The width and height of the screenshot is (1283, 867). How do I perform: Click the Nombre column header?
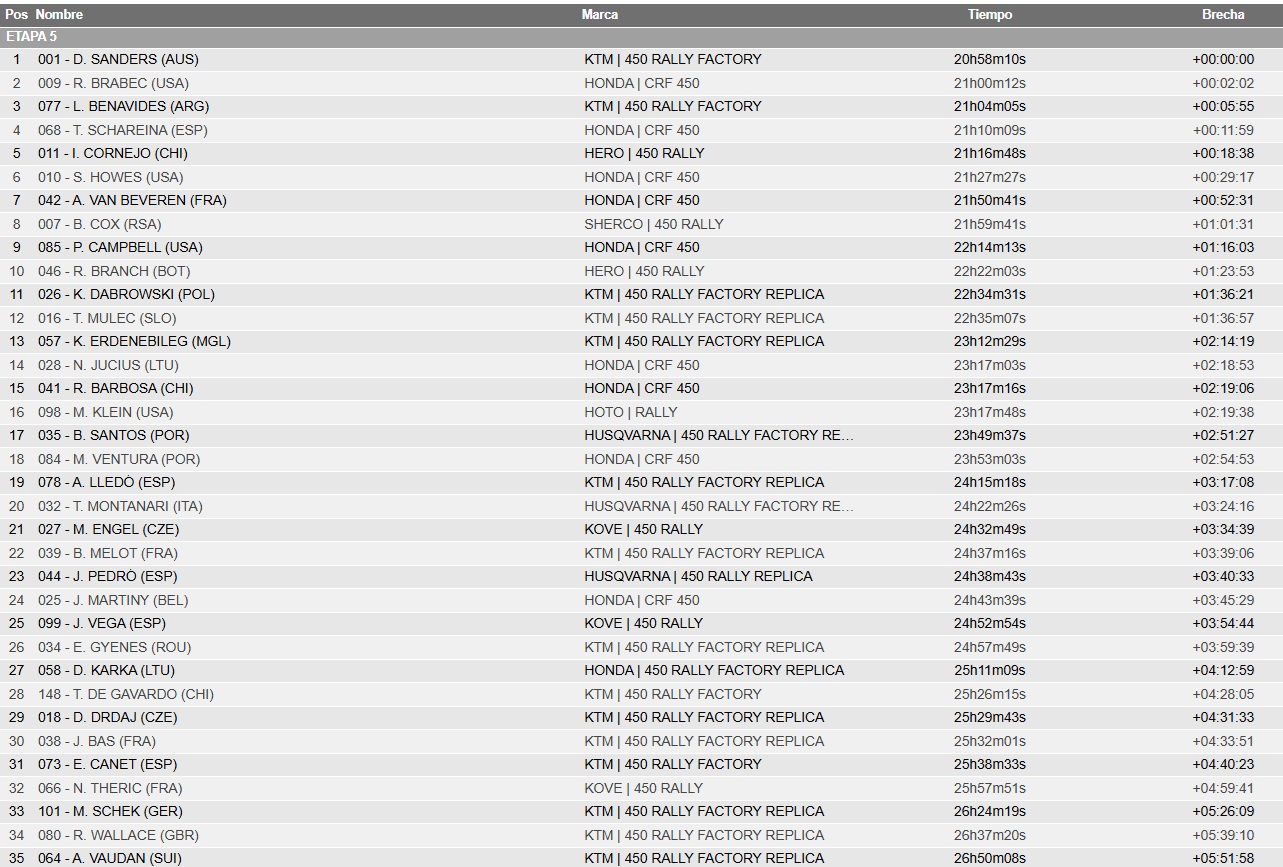click(x=60, y=15)
